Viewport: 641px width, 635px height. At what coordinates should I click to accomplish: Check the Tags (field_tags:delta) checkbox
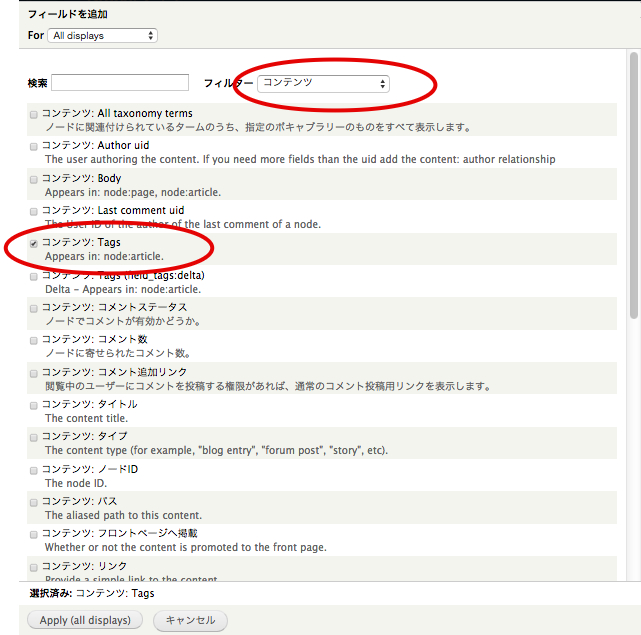[x=34, y=276]
